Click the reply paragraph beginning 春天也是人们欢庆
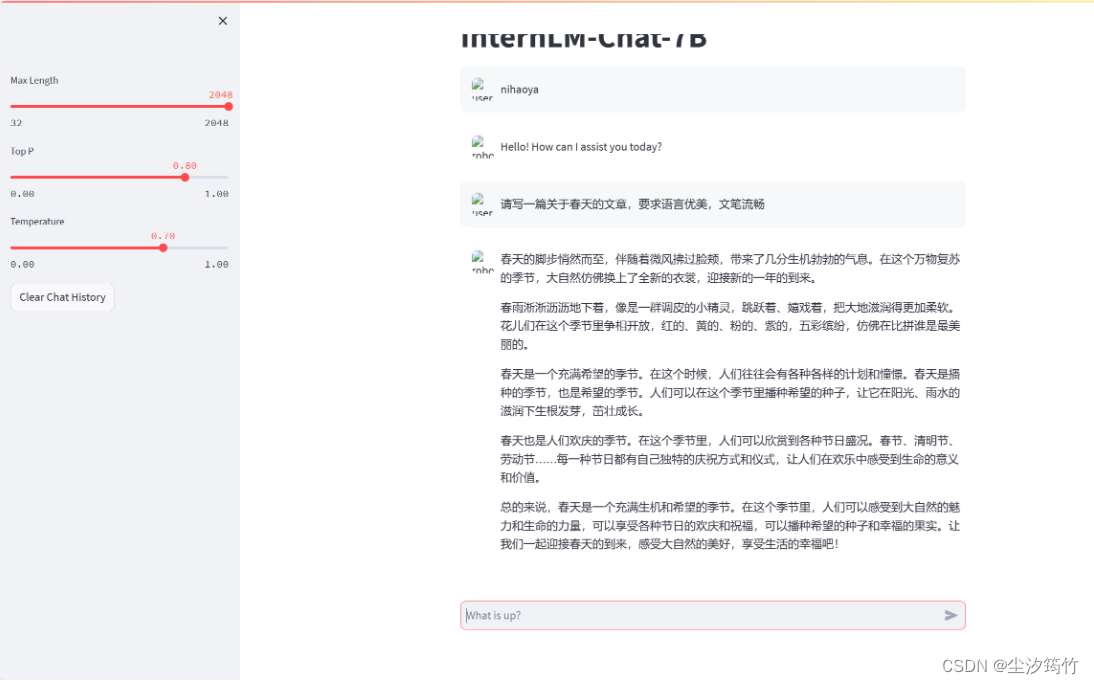This screenshot has width=1094, height=684. click(x=730, y=459)
